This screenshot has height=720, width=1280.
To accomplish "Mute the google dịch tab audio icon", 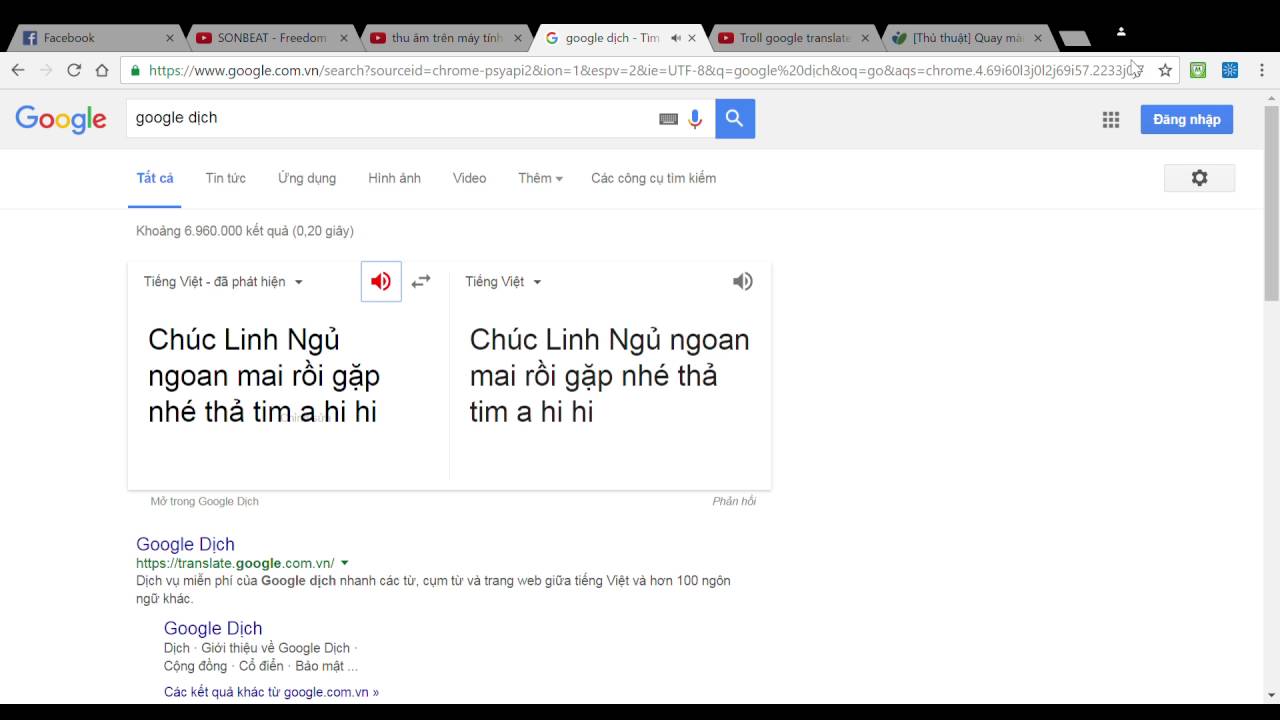I will coord(675,38).
